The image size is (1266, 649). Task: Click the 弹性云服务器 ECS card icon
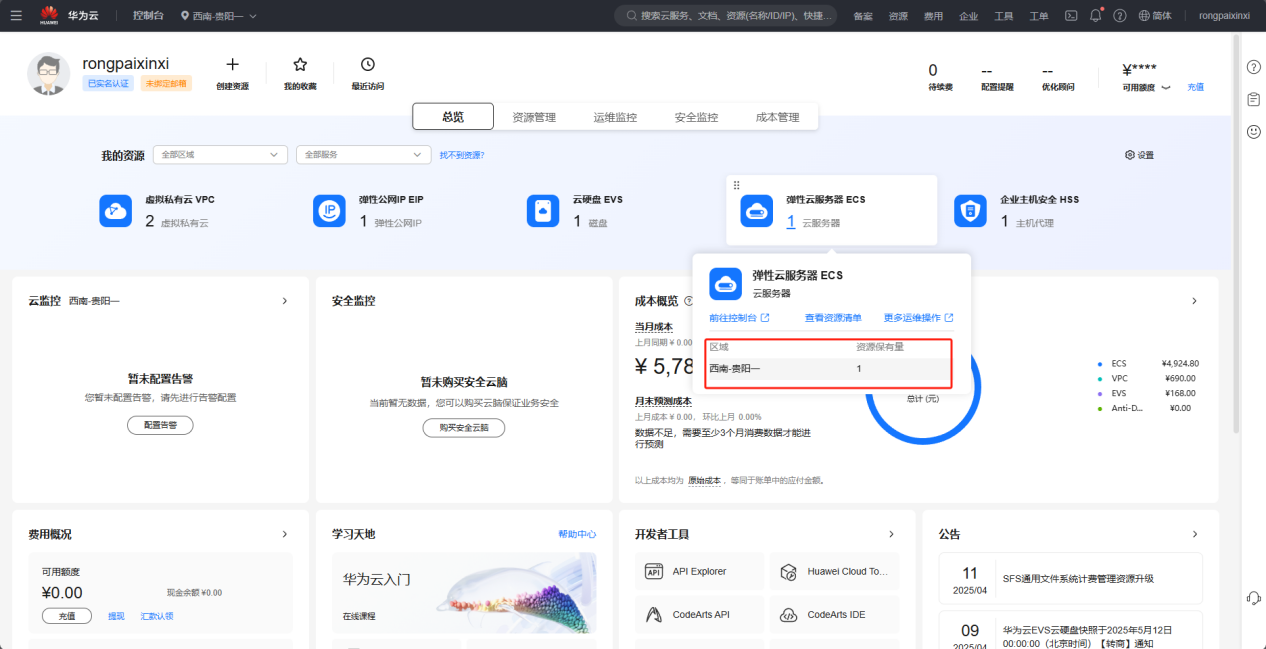click(757, 211)
